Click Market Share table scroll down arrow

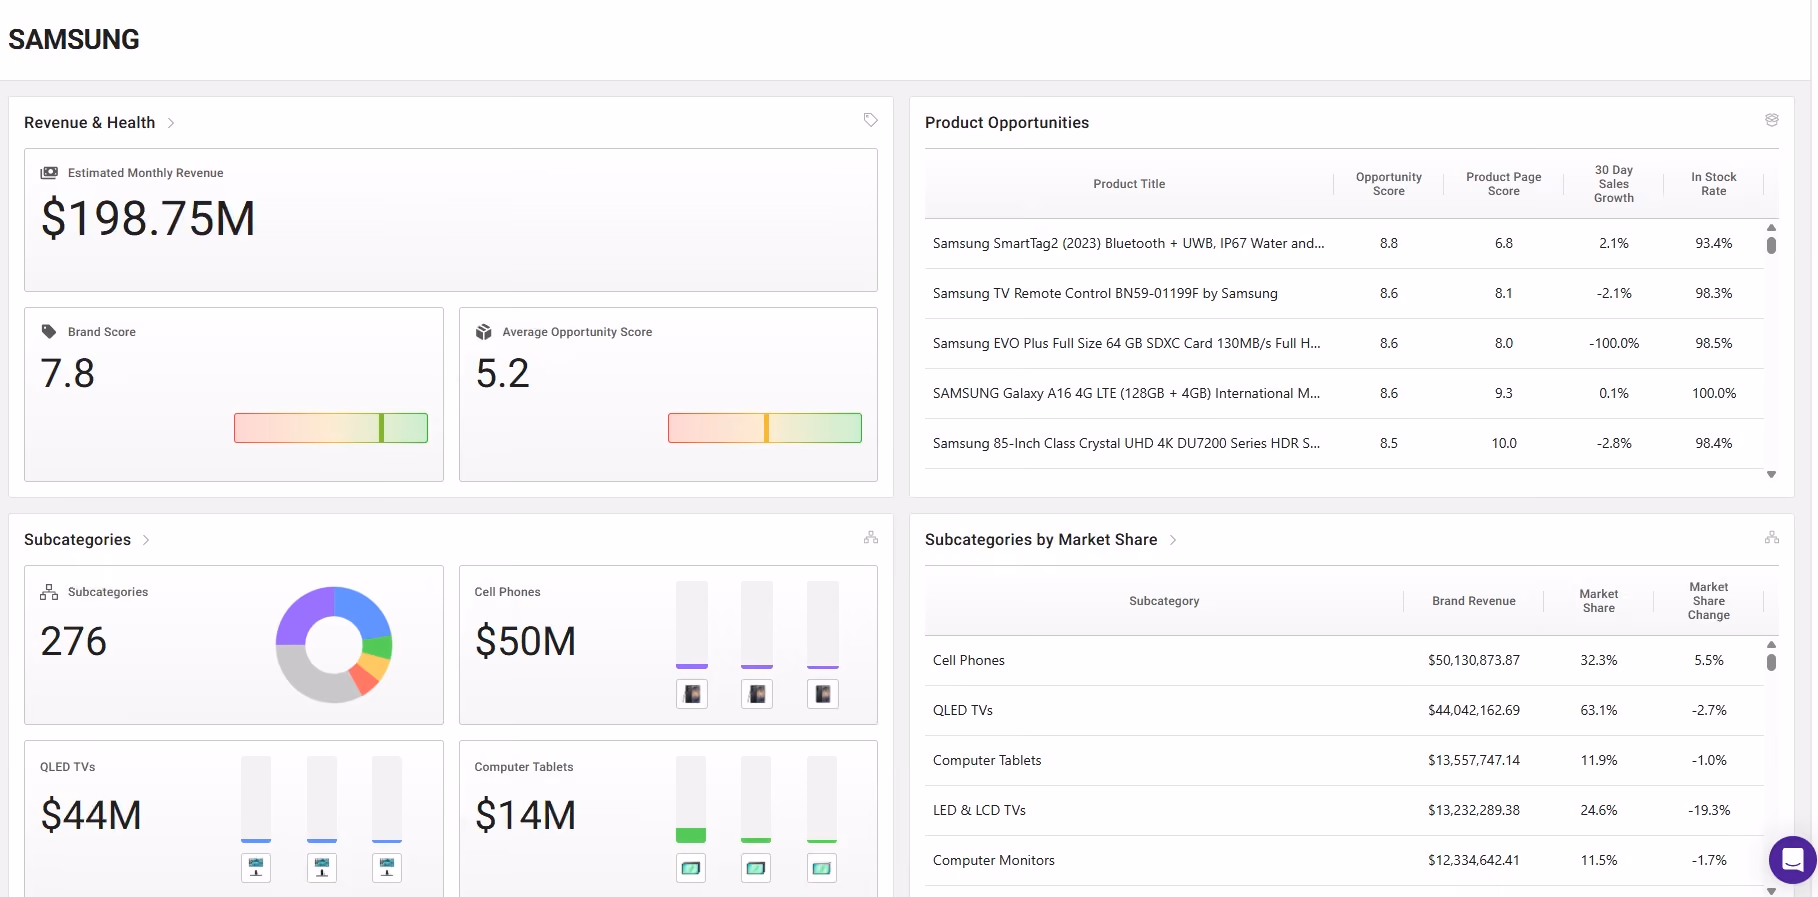tap(1771, 891)
